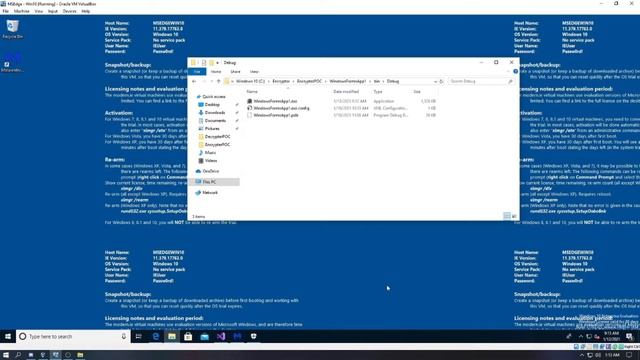Open EncryptedPOC folder in navigation pane
640x360 pixels.
pos(217,144)
